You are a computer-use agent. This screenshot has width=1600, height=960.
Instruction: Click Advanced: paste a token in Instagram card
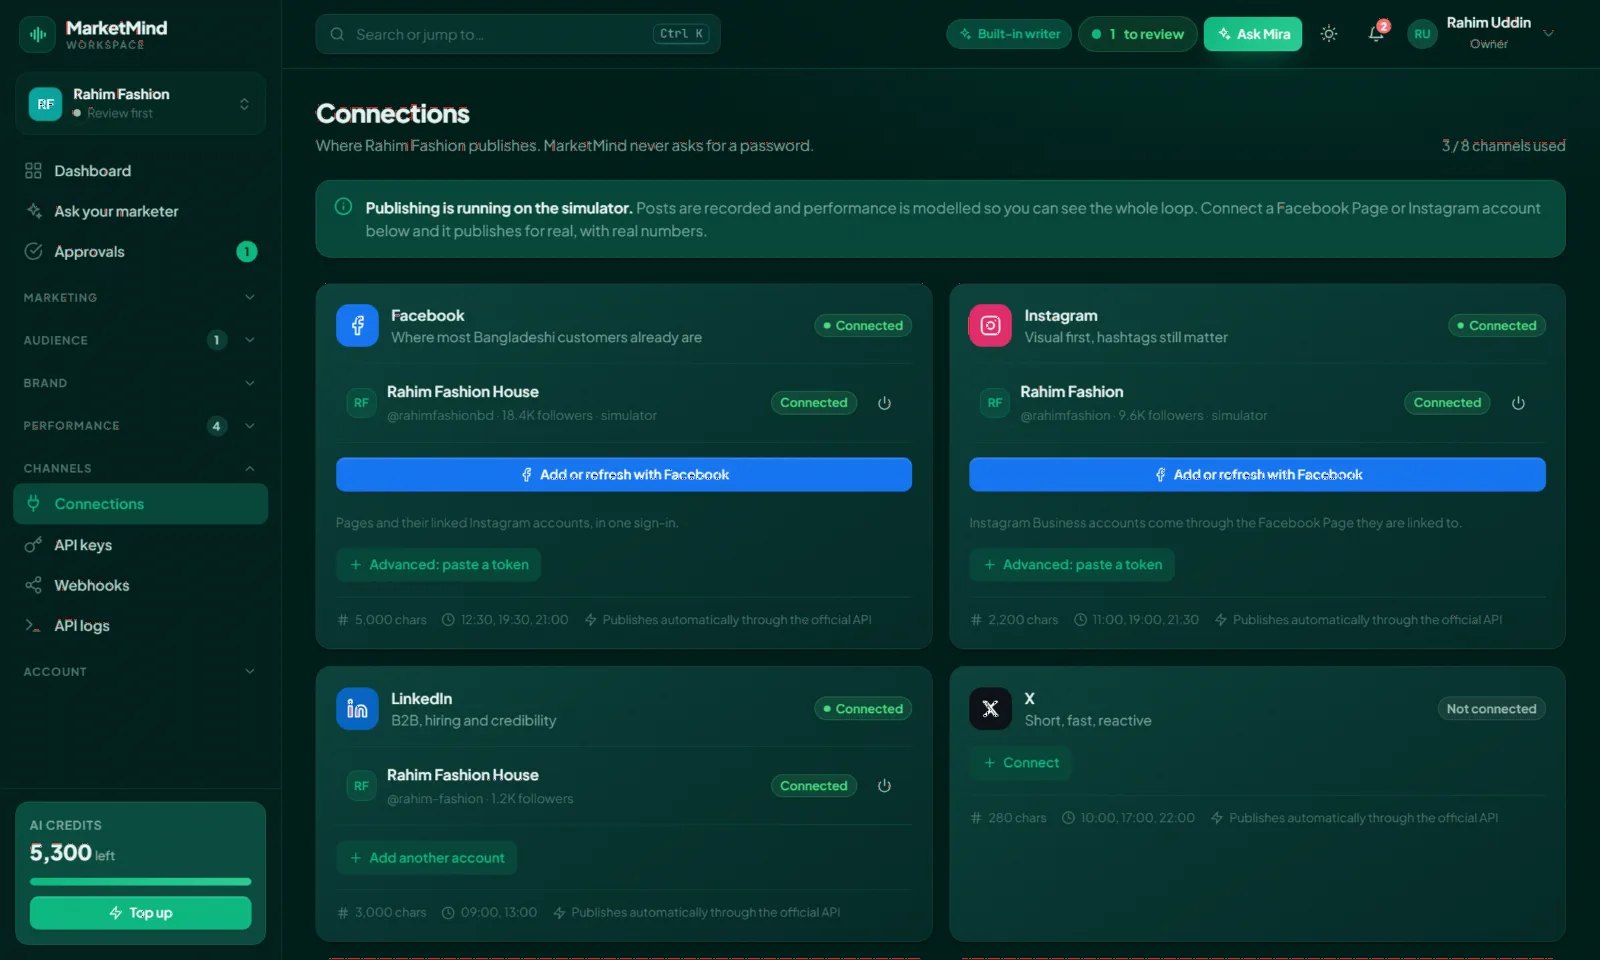tap(1071, 565)
